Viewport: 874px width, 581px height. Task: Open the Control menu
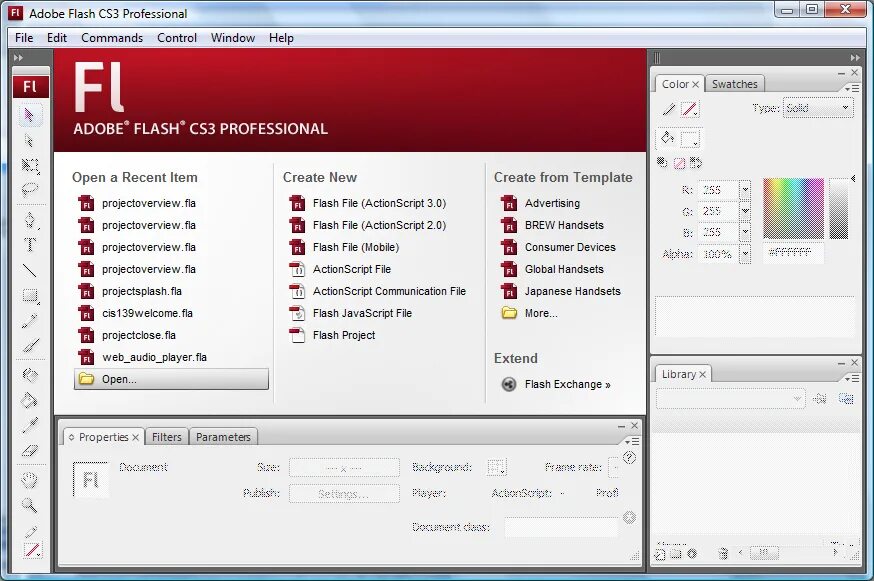pyautogui.click(x=177, y=38)
